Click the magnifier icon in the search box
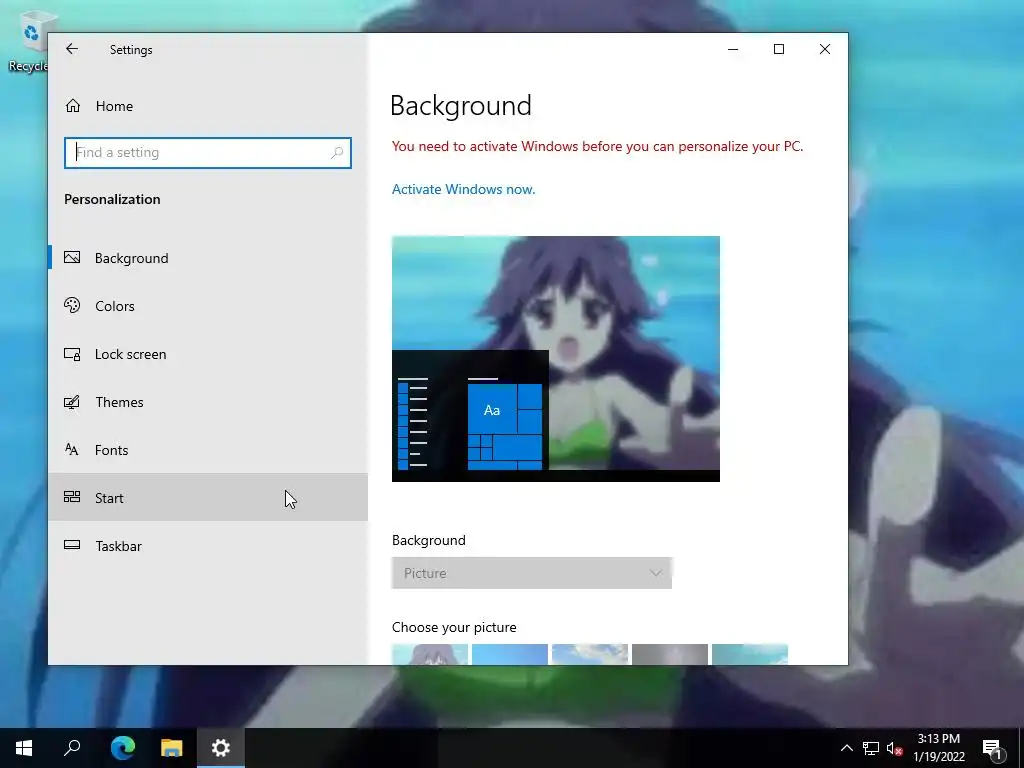The width and height of the screenshot is (1024, 768). click(337, 152)
